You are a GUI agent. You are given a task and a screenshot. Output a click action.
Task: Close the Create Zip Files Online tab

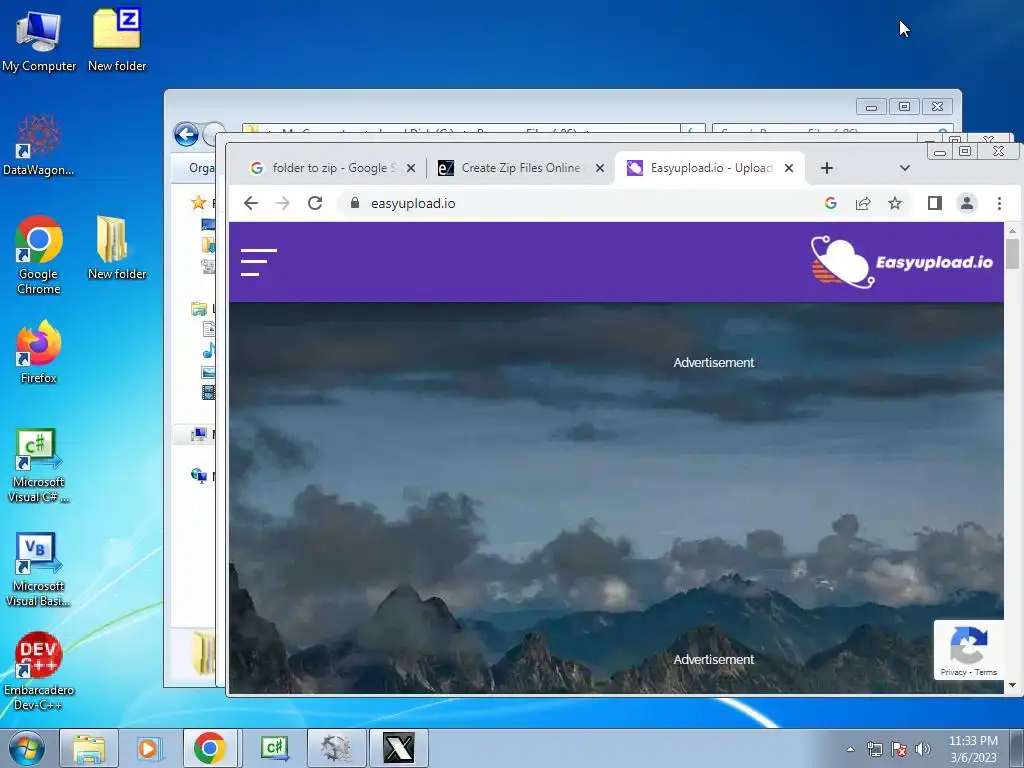point(600,168)
